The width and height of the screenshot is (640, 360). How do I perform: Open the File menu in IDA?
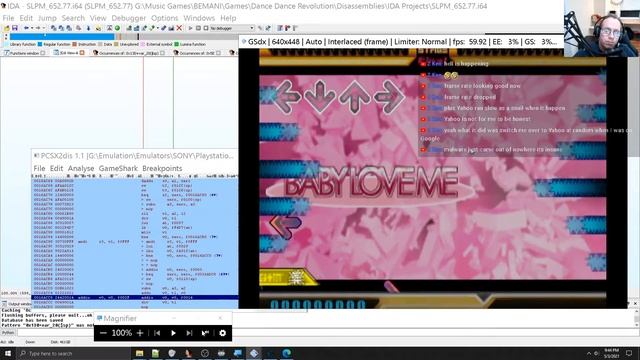click(x=8, y=18)
